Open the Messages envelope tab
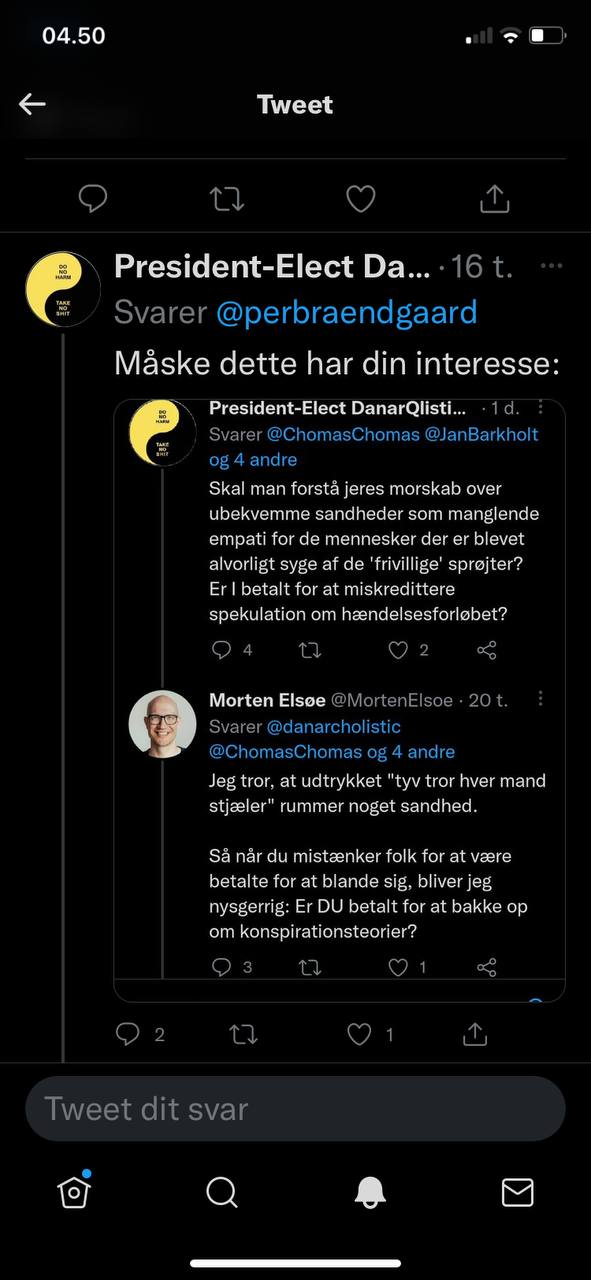Viewport: 591px width, 1280px height. 517,1192
